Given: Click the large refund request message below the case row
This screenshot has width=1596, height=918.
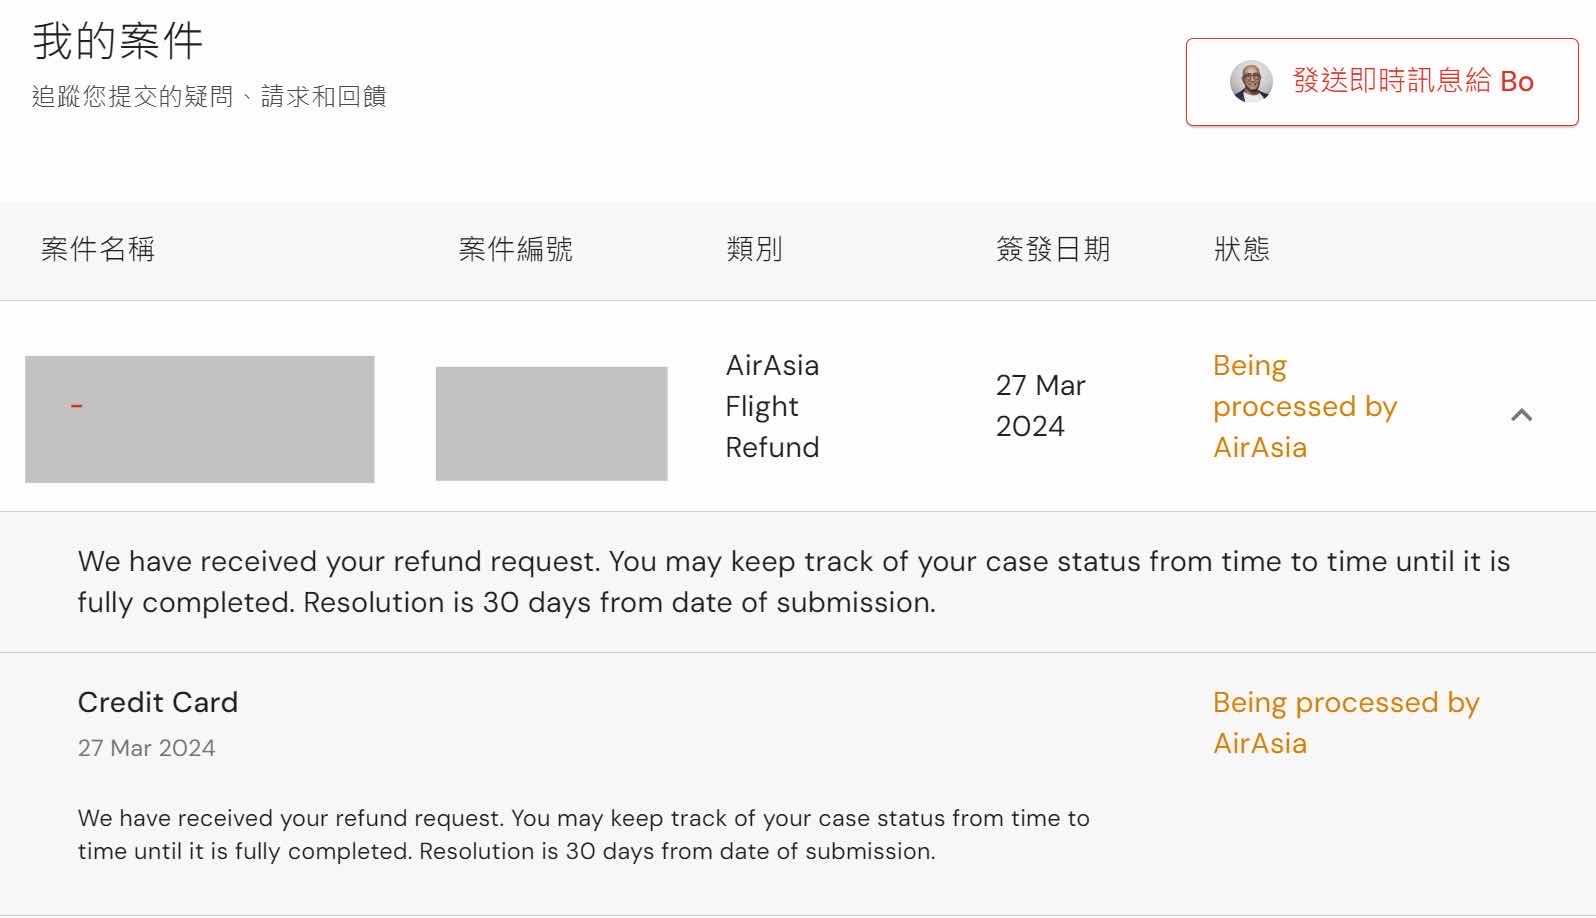Looking at the screenshot, I should pos(793,581).
